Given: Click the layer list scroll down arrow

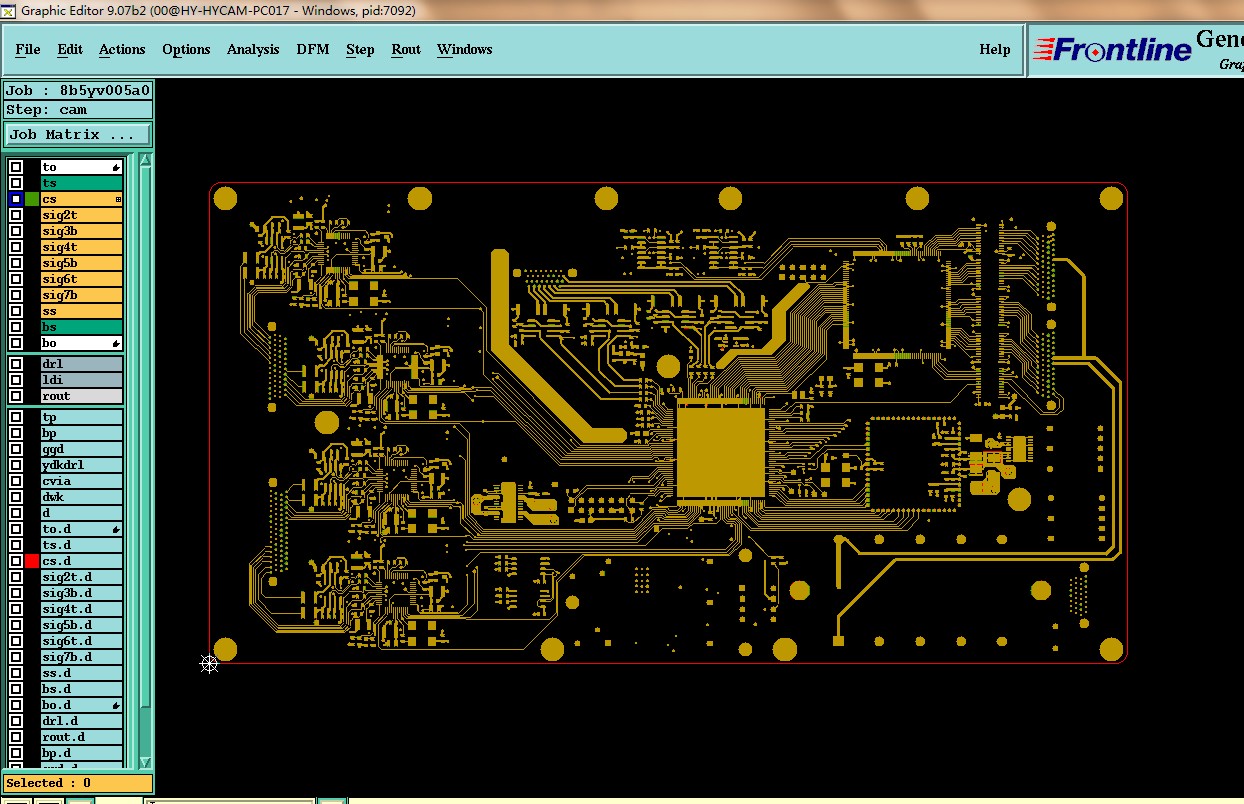Looking at the screenshot, I should point(145,762).
